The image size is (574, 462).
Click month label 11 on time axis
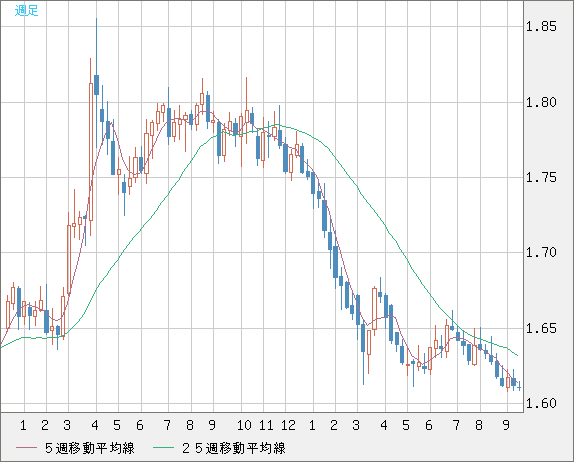(266, 425)
